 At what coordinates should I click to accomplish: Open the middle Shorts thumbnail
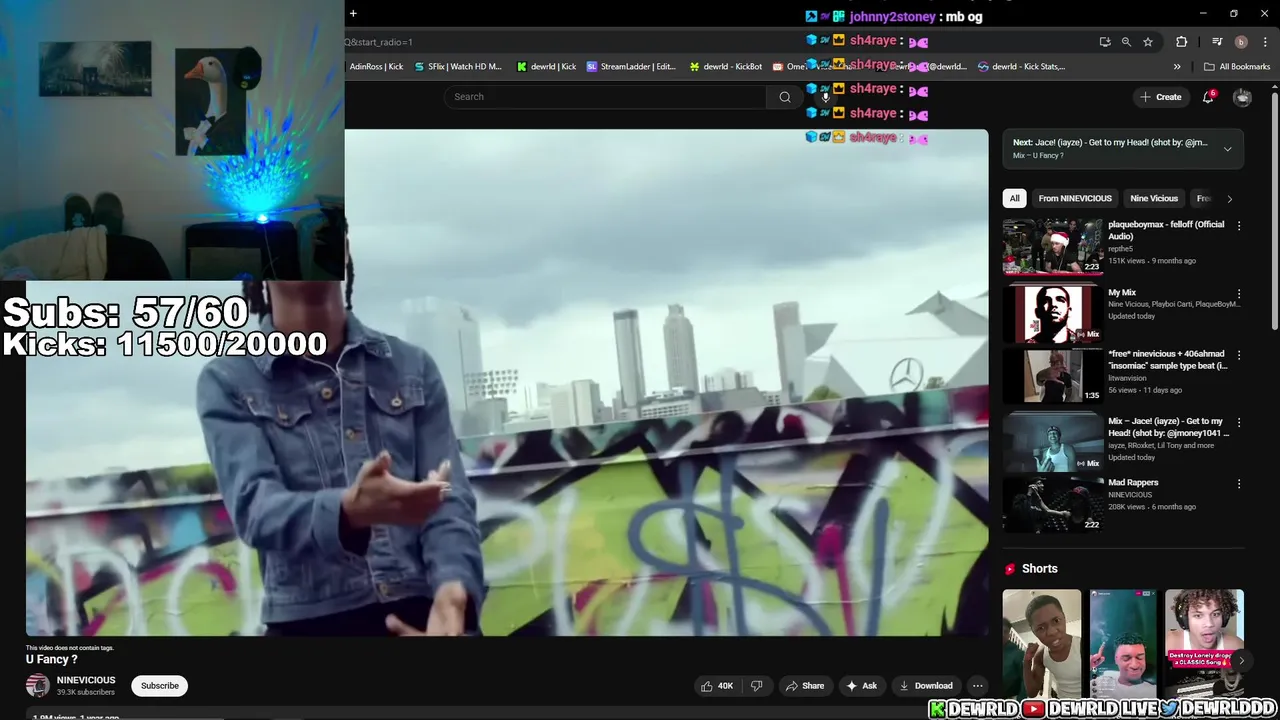(x=1123, y=644)
